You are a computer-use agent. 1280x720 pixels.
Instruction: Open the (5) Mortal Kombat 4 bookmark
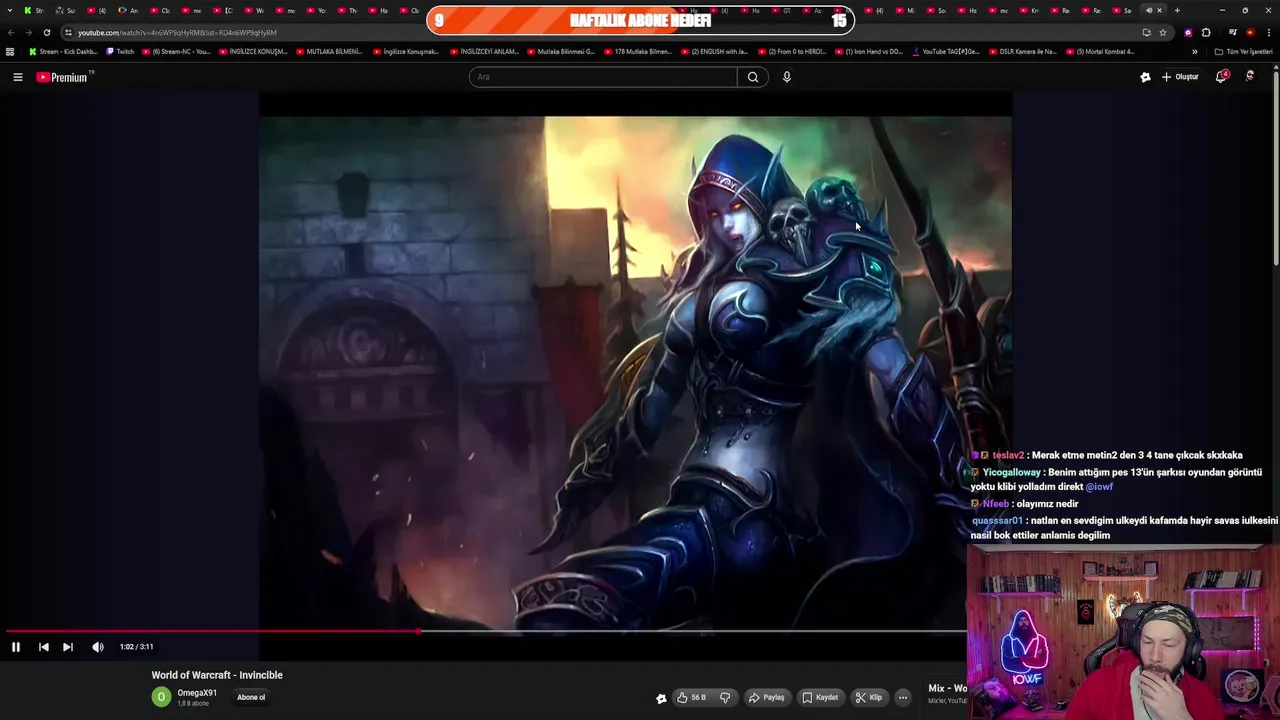(x=1100, y=51)
